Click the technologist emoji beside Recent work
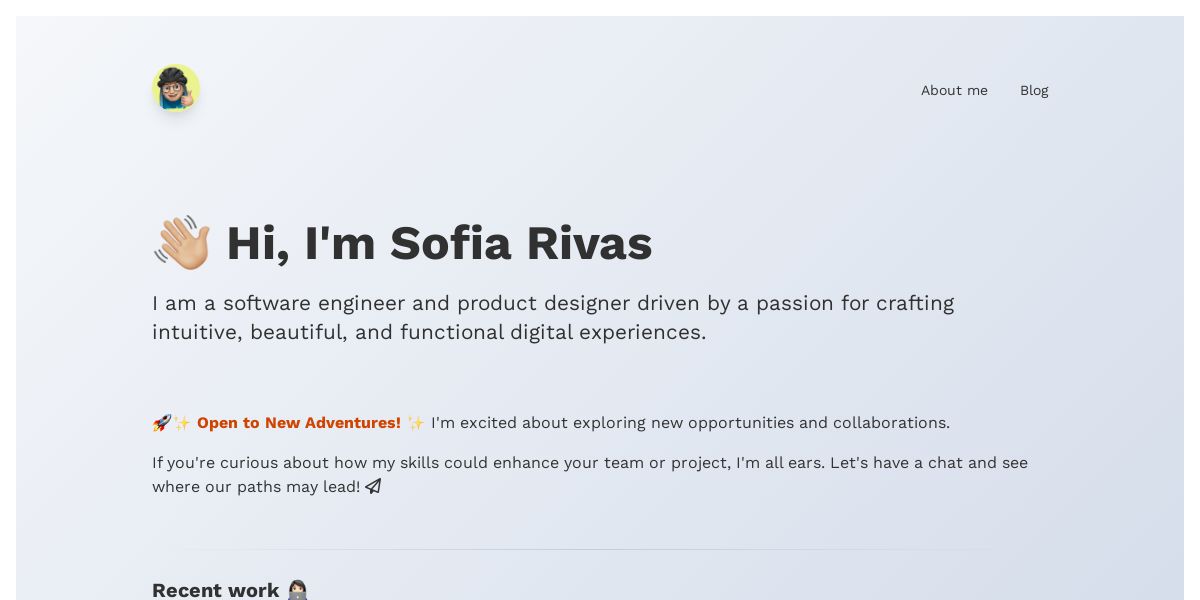This screenshot has height=600, width=1200. pos(297,590)
